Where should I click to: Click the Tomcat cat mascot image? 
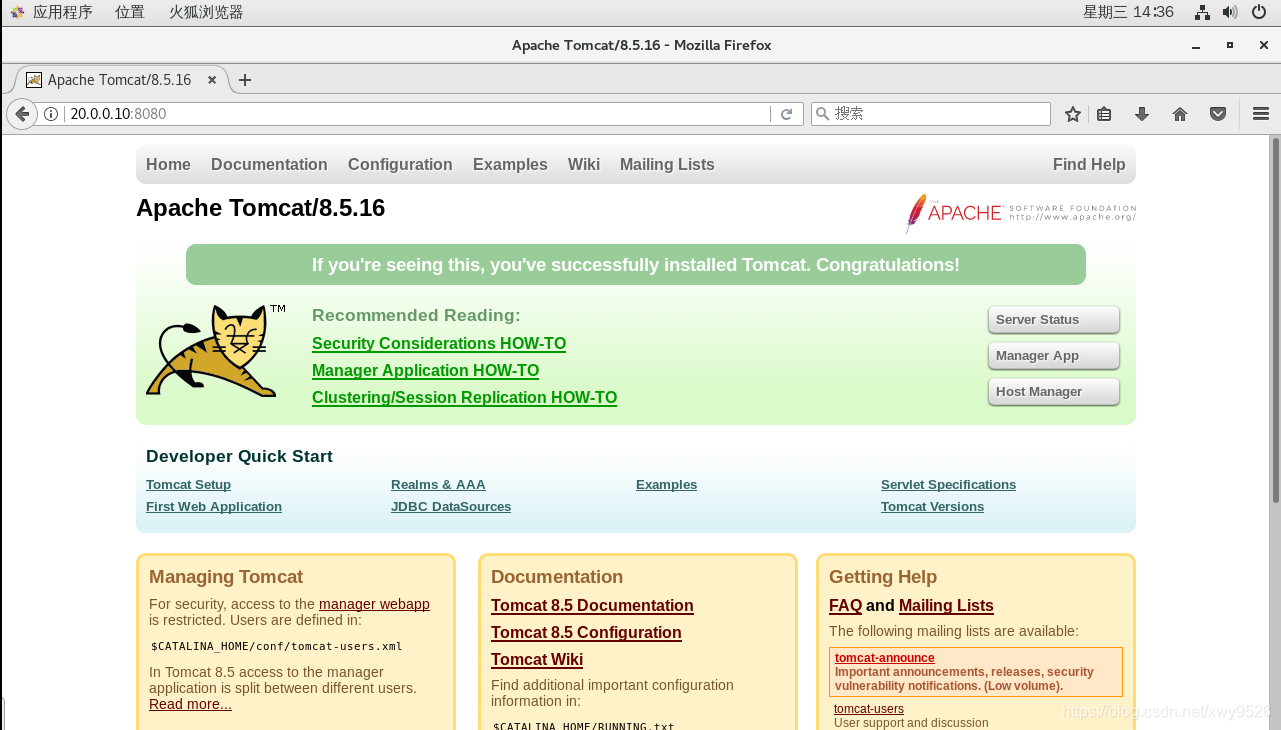tap(215, 350)
